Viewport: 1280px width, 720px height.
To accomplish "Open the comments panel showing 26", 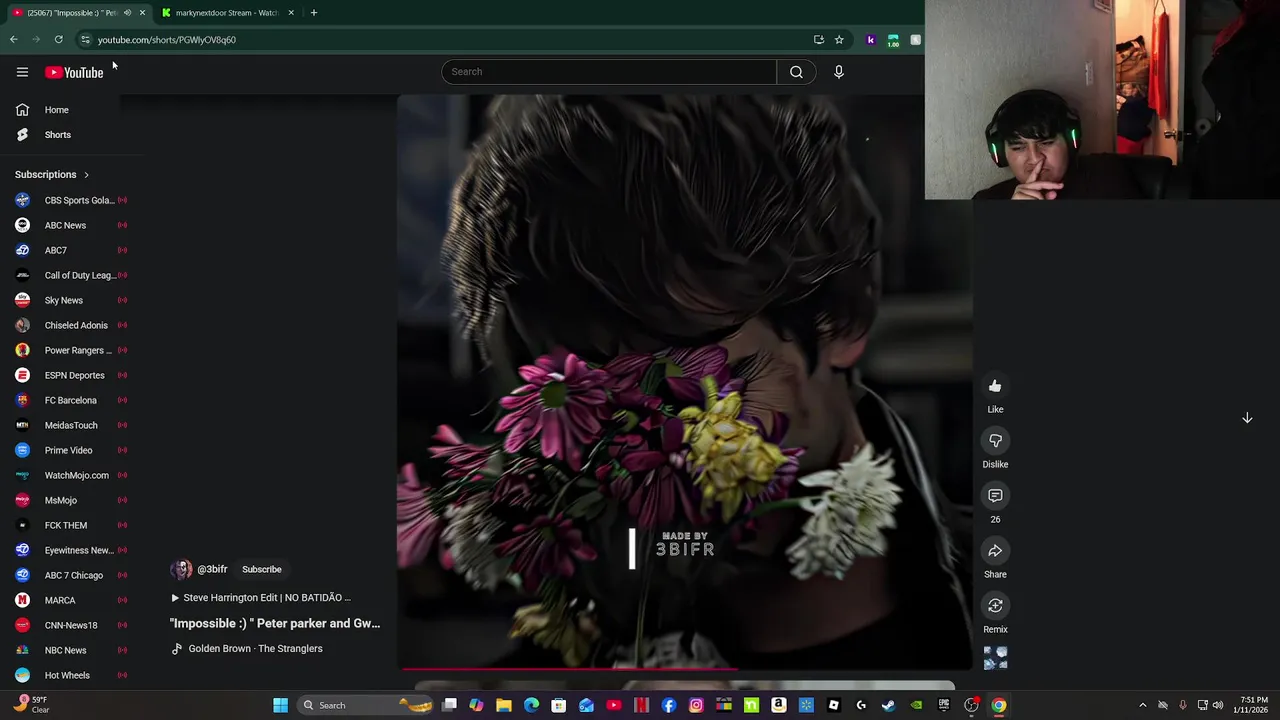I will tap(995, 496).
